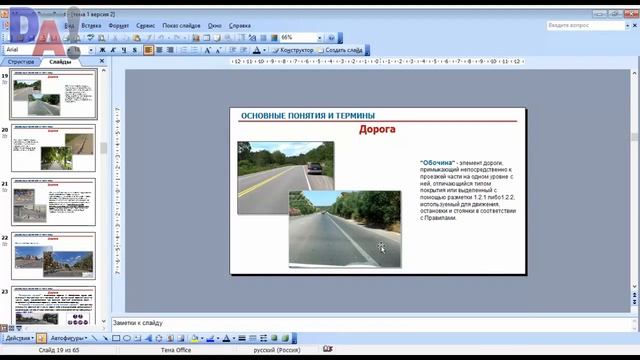
Task: Select the Rectangle drawing tool
Action: [116, 338]
